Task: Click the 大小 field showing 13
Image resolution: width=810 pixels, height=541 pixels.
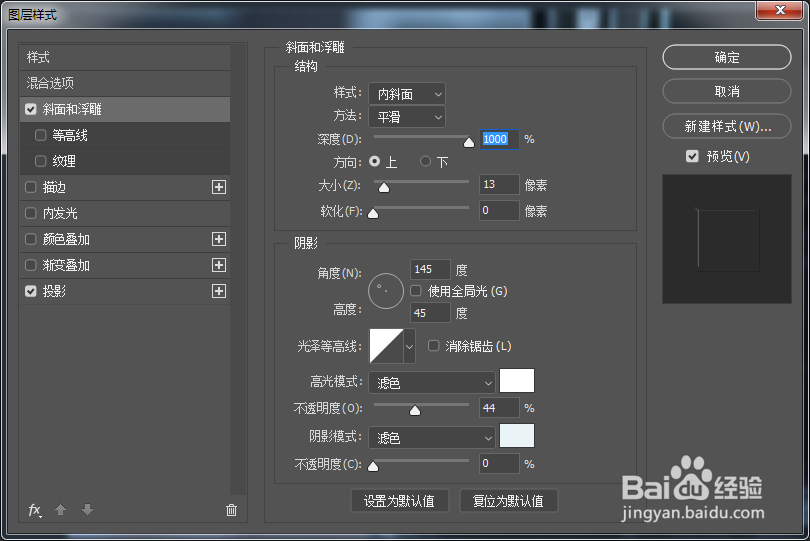Action: [499, 184]
